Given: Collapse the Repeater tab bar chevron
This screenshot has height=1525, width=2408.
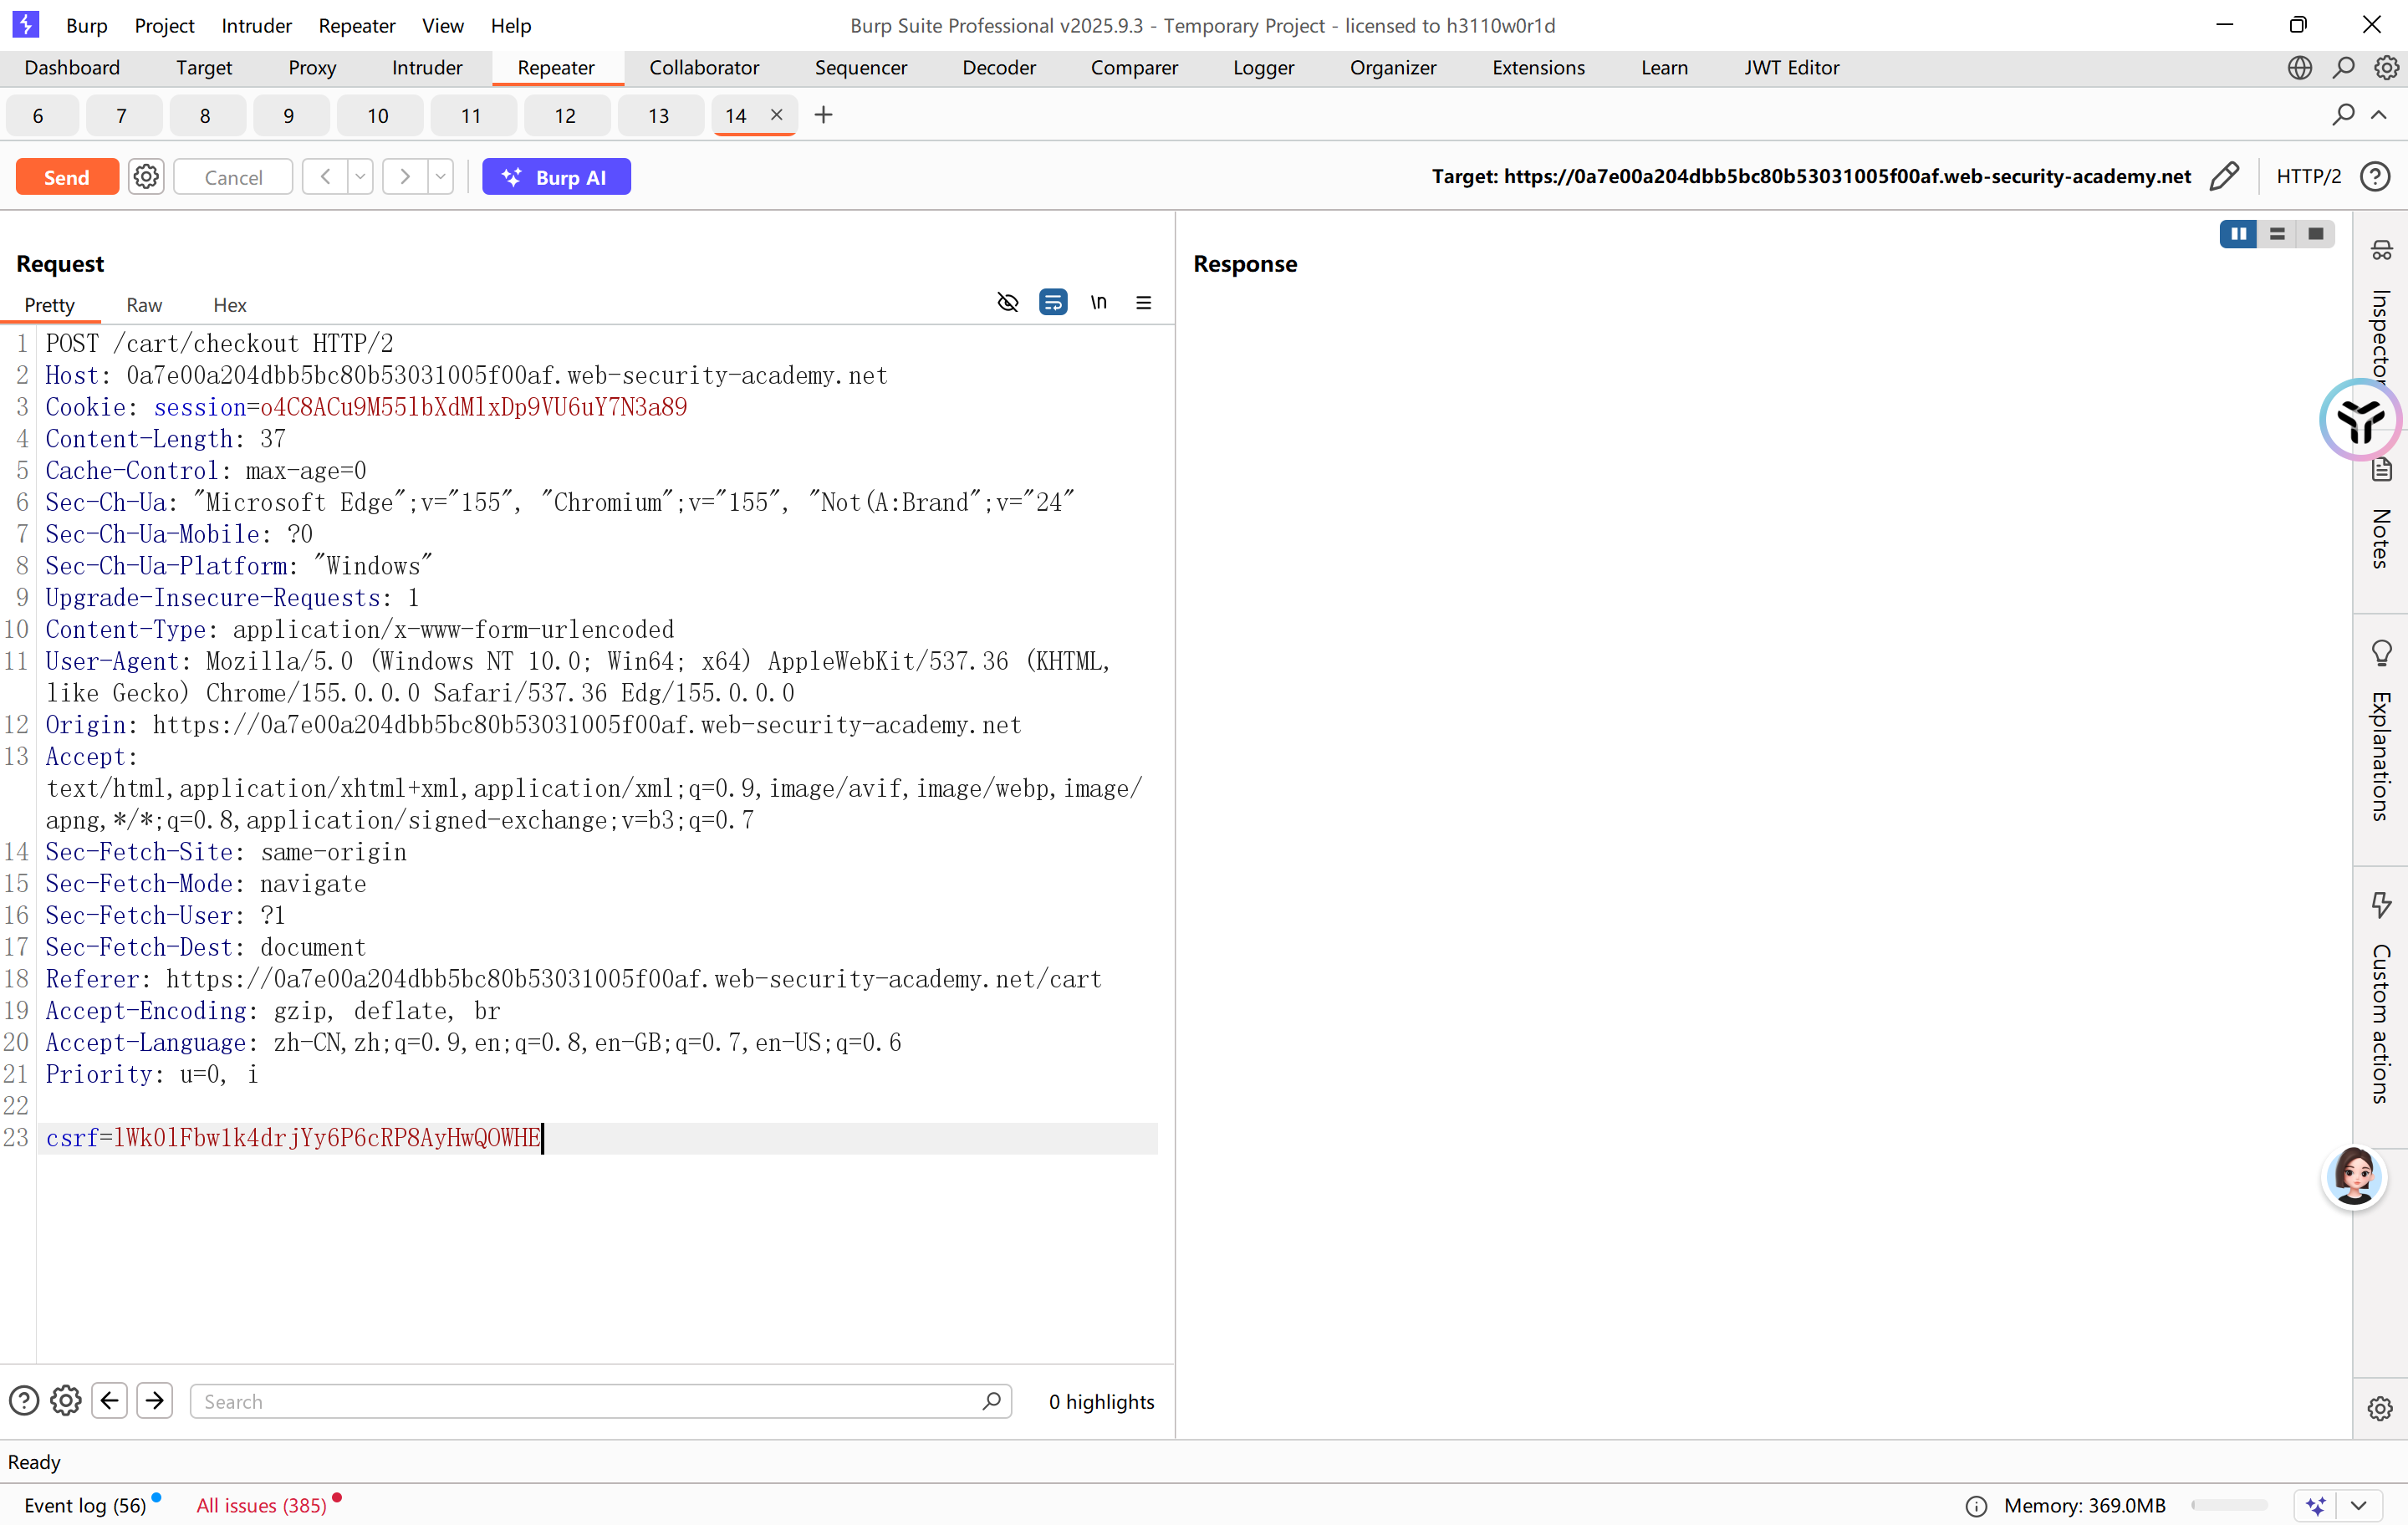Looking at the screenshot, I should pos(2379,115).
